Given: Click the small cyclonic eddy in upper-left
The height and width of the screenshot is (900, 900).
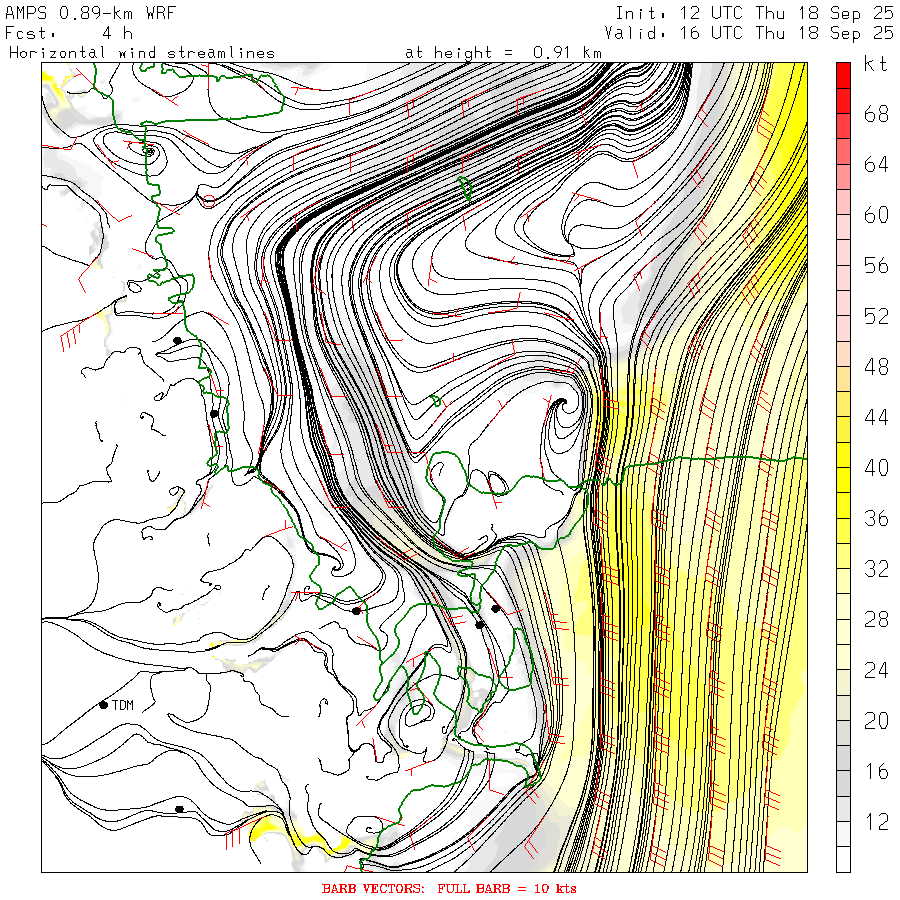Looking at the screenshot, I should point(149,151).
